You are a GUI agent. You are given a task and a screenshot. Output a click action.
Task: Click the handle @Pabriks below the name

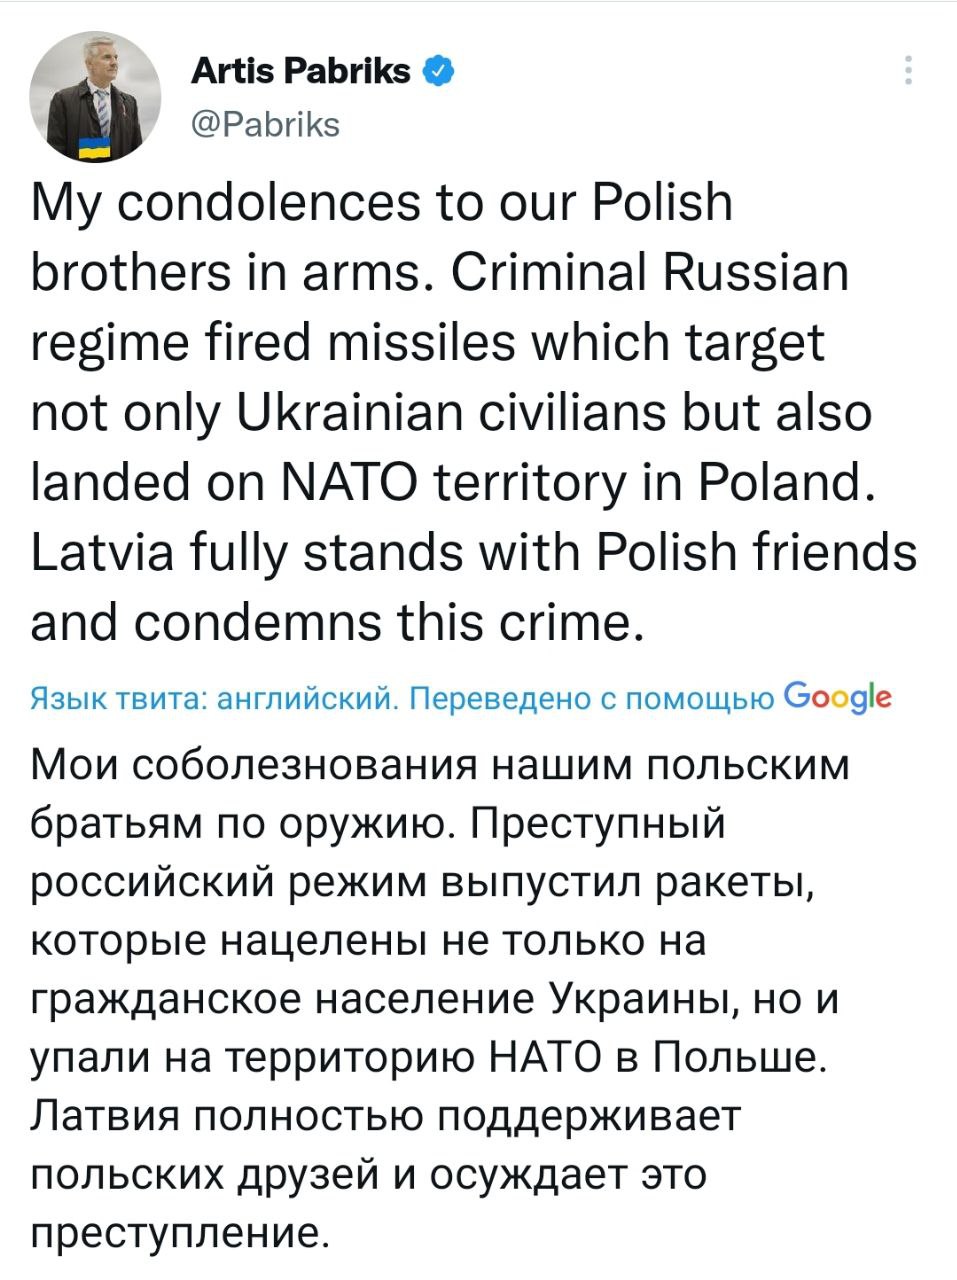265,124
